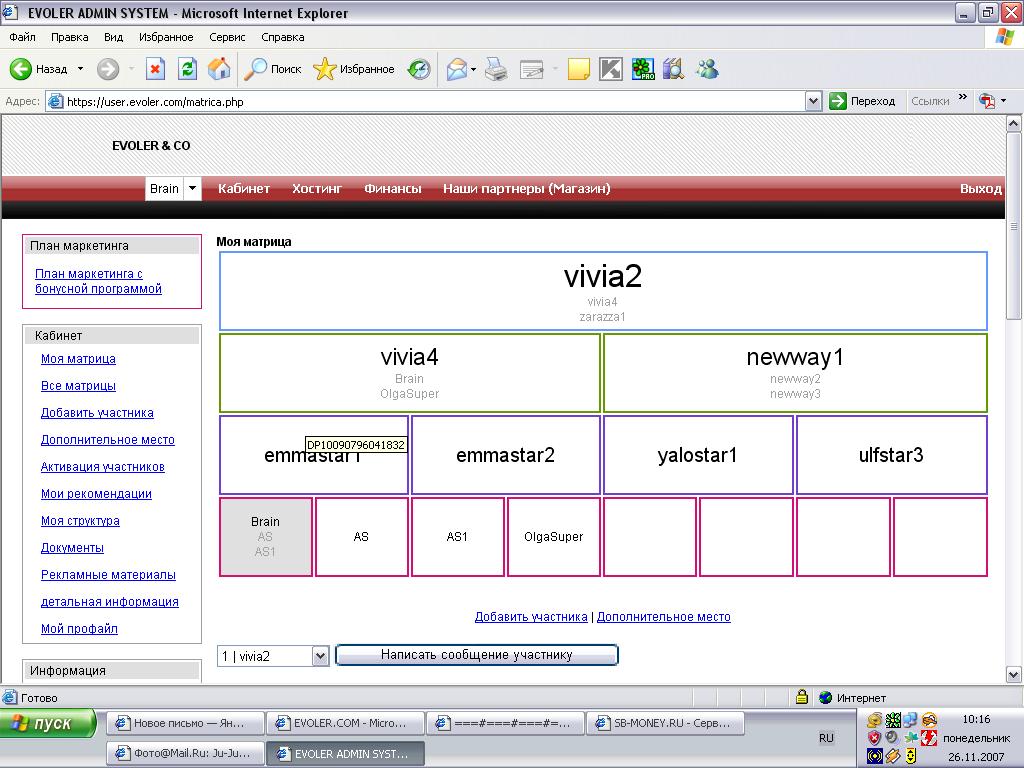Open the address bar URL dropdown
Image resolution: width=1024 pixels, height=768 pixels.
coord(814,101)
